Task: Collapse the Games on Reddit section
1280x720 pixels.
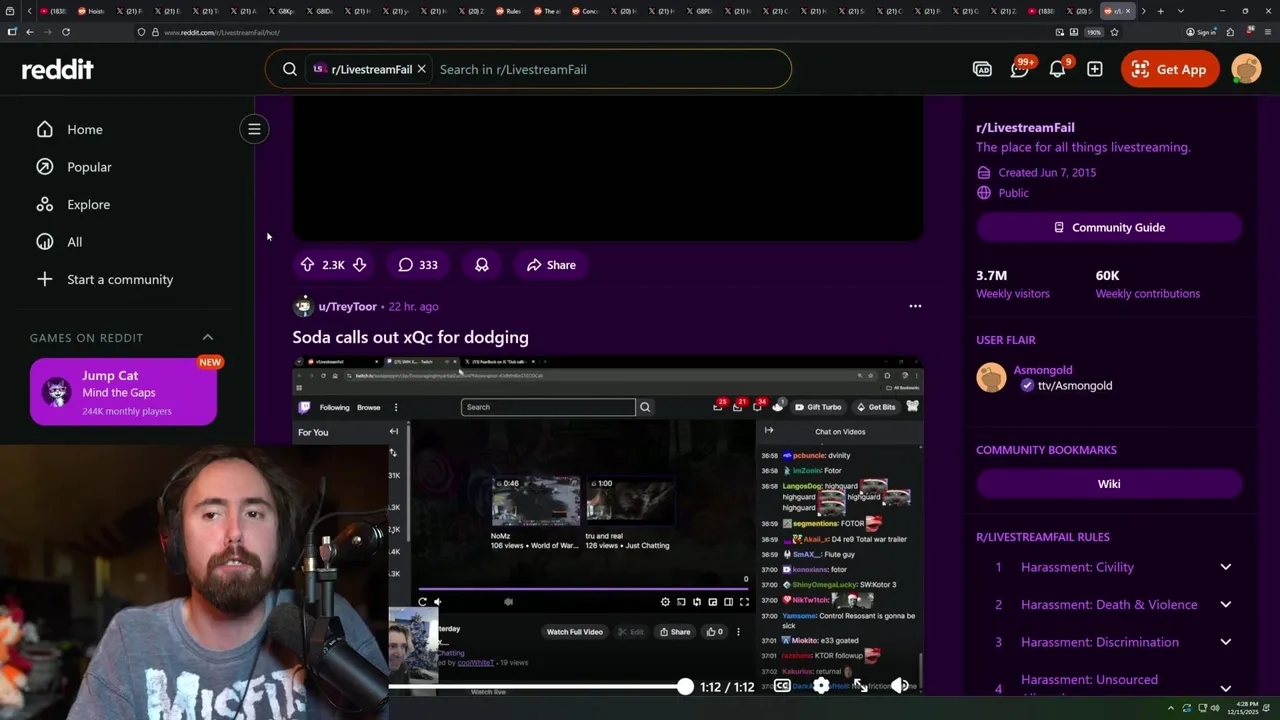Action: tap(208, 337)
